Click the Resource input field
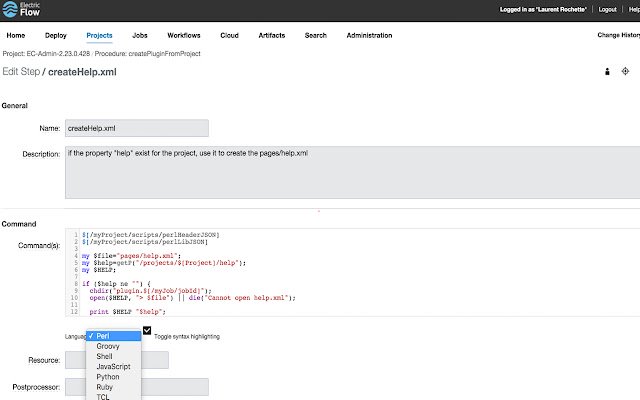The width and height of the screenshot is (640, 400). [x=117, y=360]
